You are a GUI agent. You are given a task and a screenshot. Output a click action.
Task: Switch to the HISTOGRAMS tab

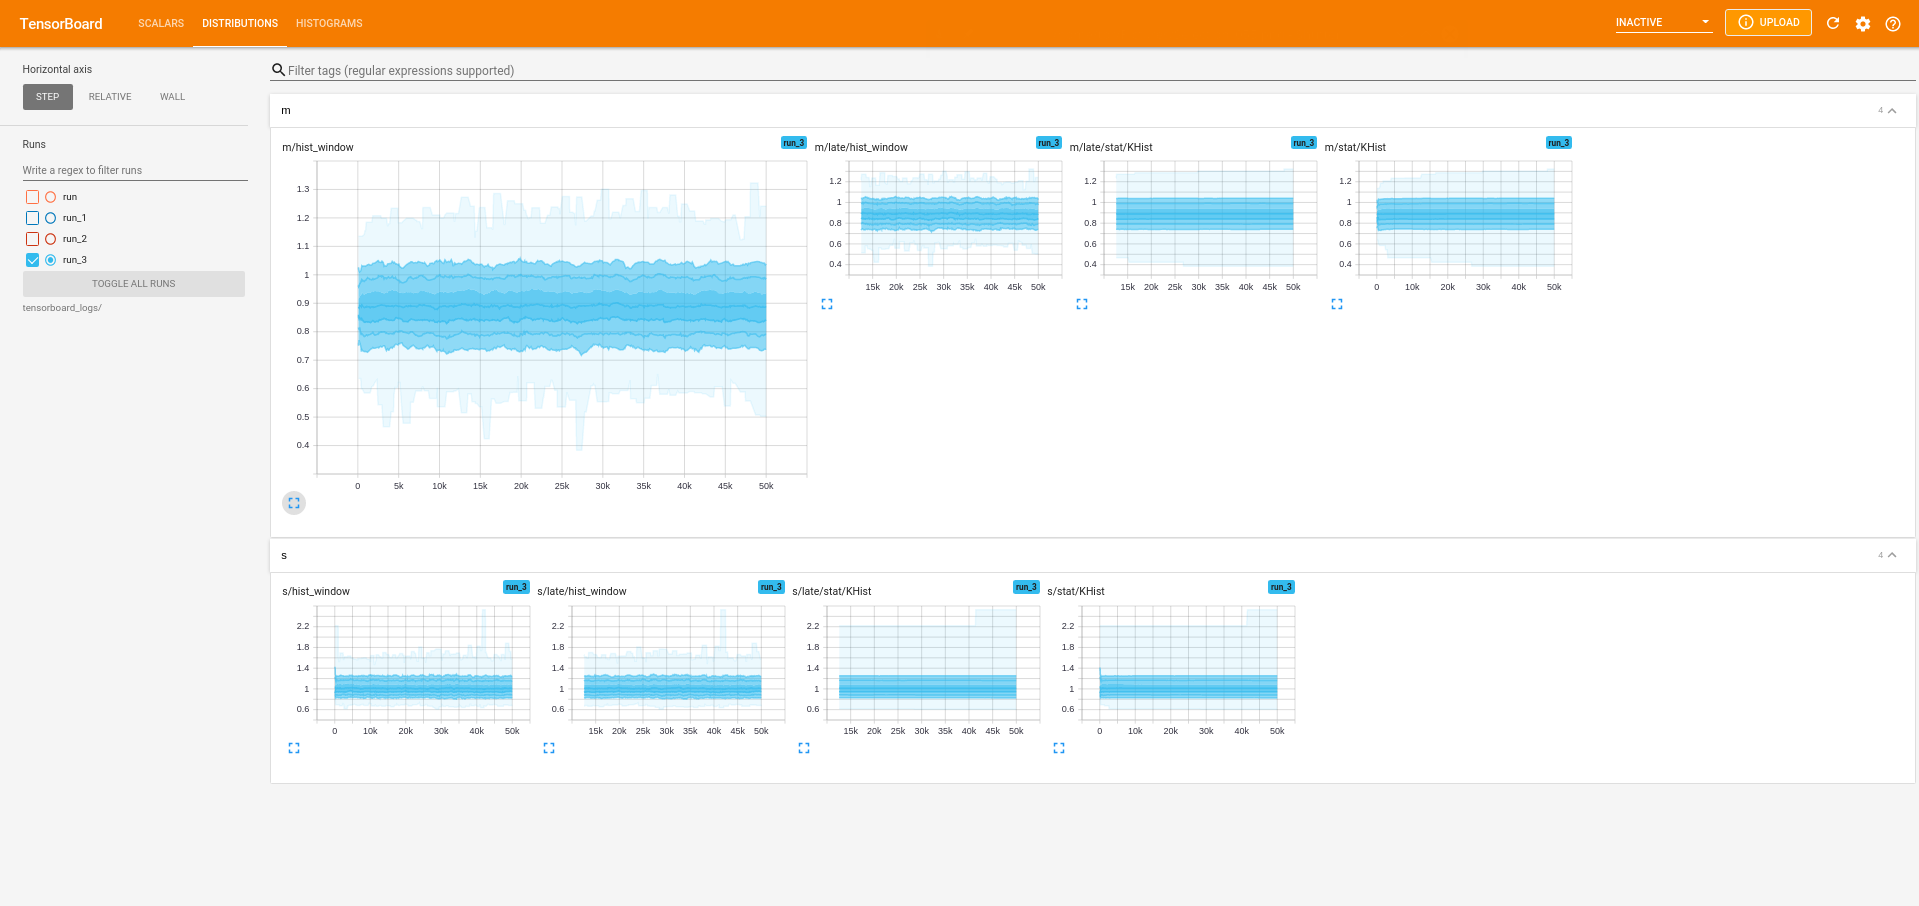pyautogui.click(x=328, y=23)
